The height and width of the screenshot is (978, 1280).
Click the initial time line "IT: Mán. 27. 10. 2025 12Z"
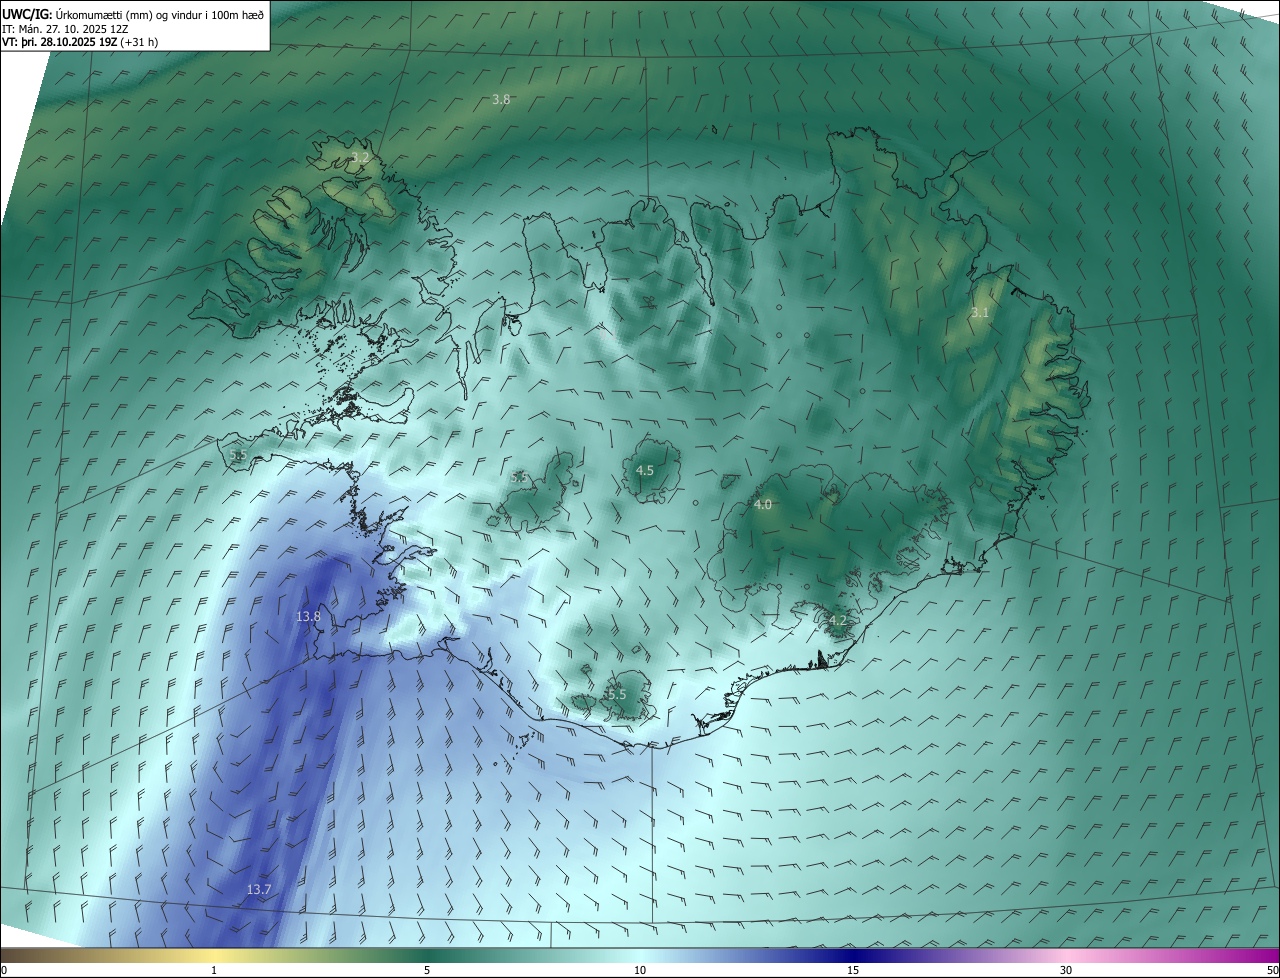[x=65, y=29]
